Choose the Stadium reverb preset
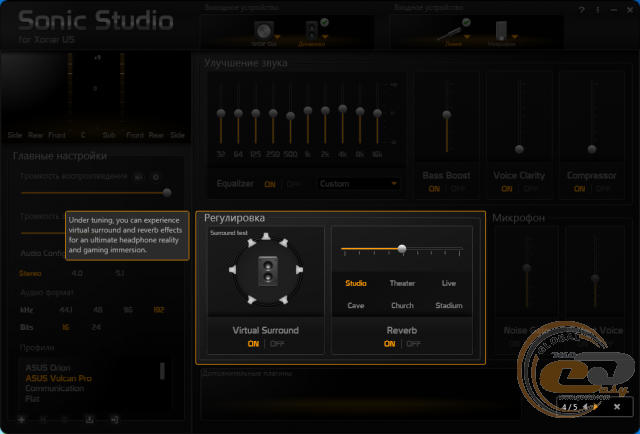Viewport: 640px width, 434px height. 449,305
